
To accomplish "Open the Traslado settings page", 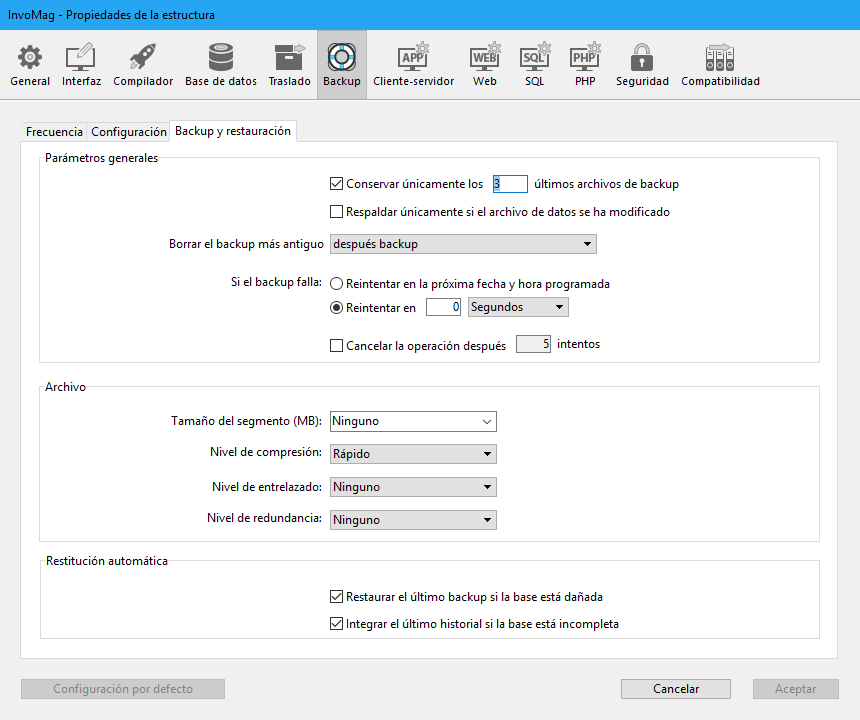I will [289, 64].
